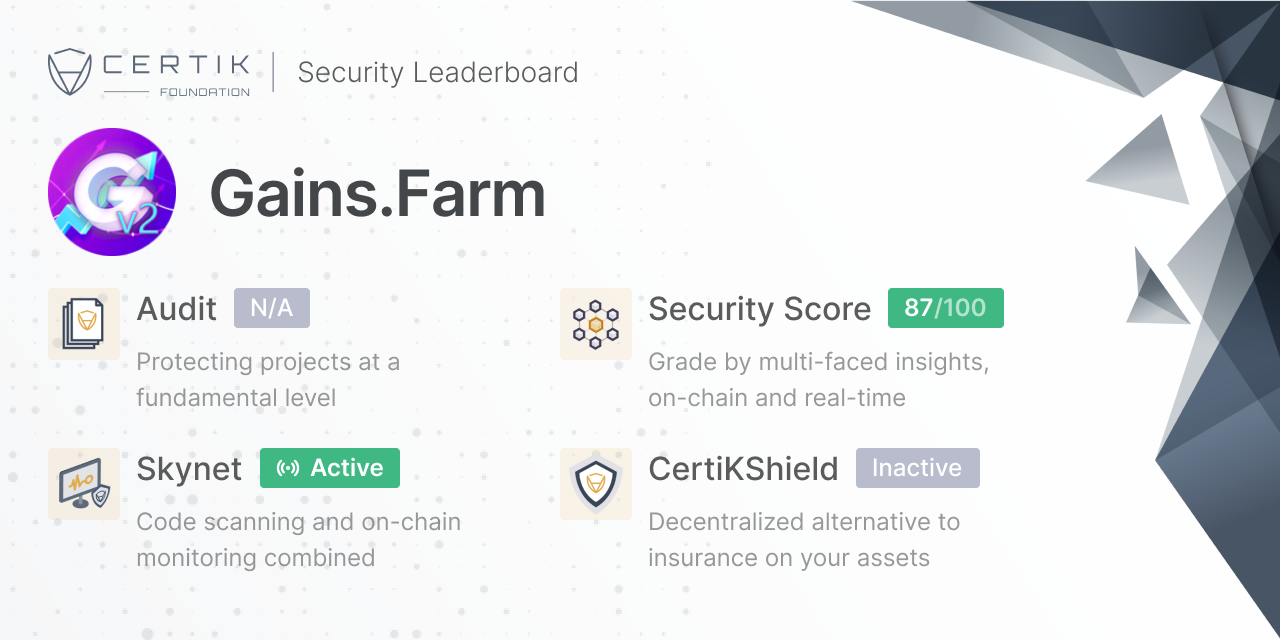Click the Inactive CertiKShield badge
Viewport: 1280px width, 640px height.
pos(918,468)
